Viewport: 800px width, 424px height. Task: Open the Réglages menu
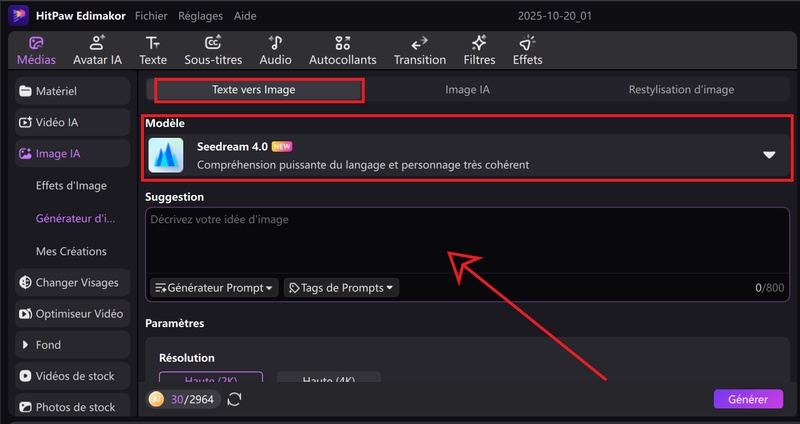click(x=200, y=16)
